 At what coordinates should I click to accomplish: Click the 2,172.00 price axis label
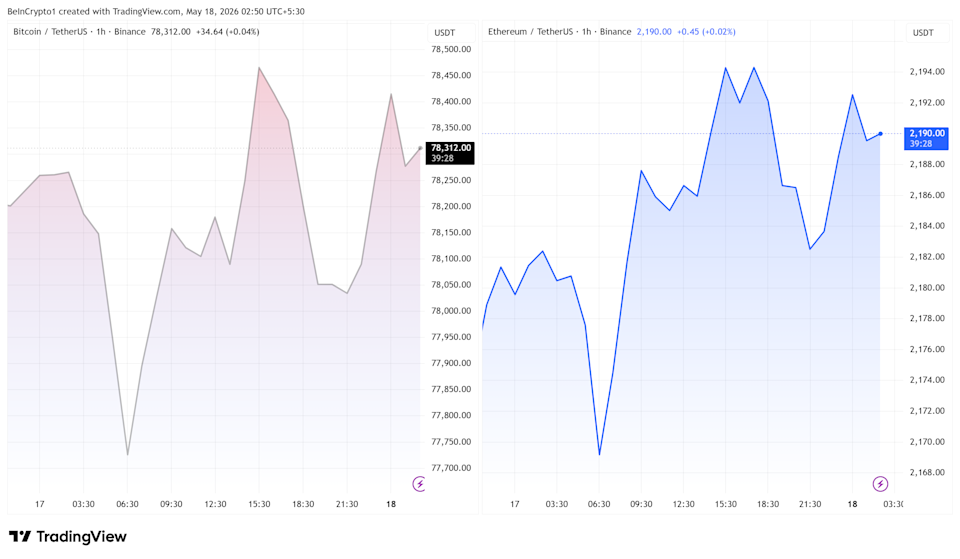927,411
